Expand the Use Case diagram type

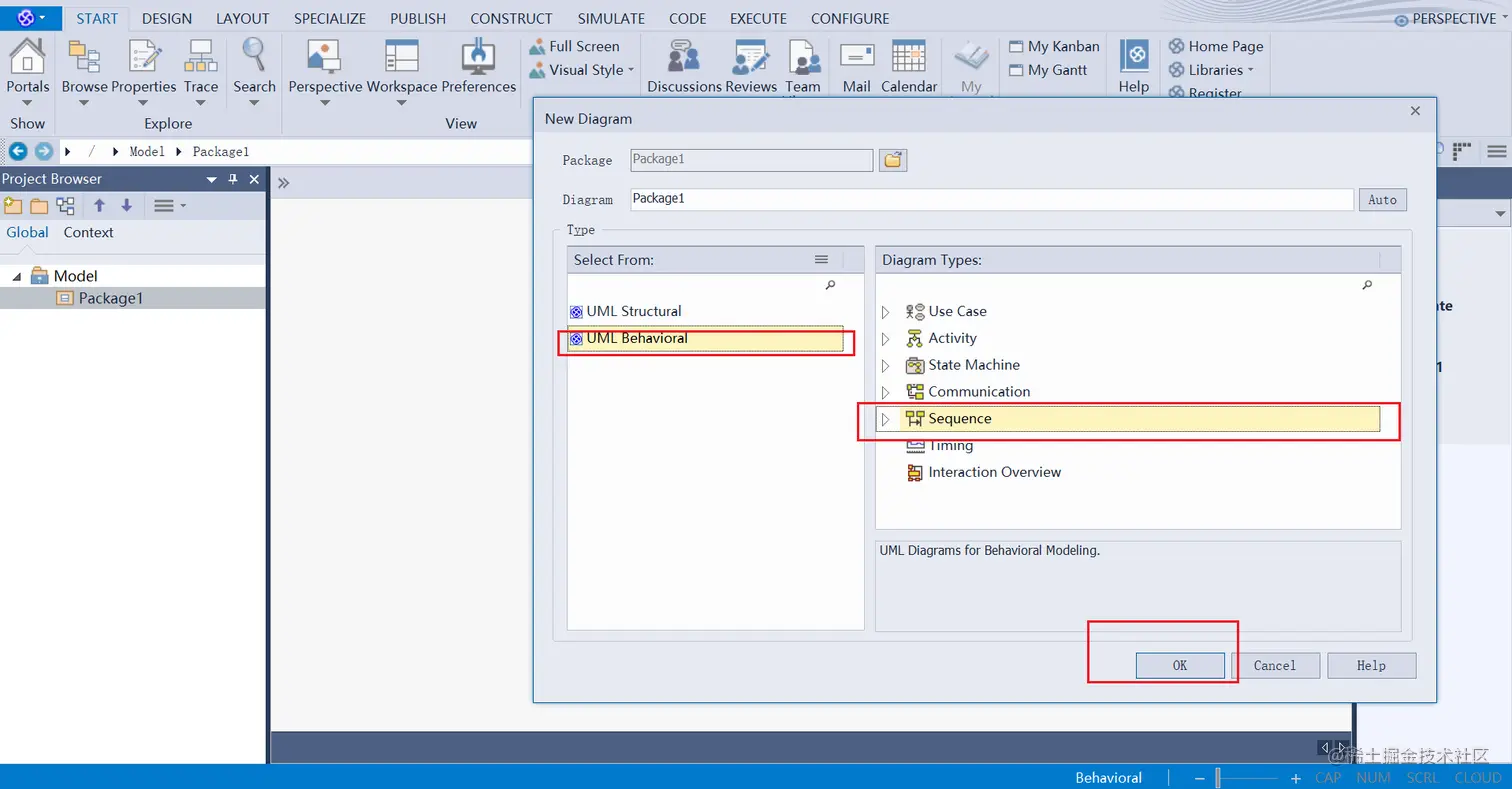885,312
